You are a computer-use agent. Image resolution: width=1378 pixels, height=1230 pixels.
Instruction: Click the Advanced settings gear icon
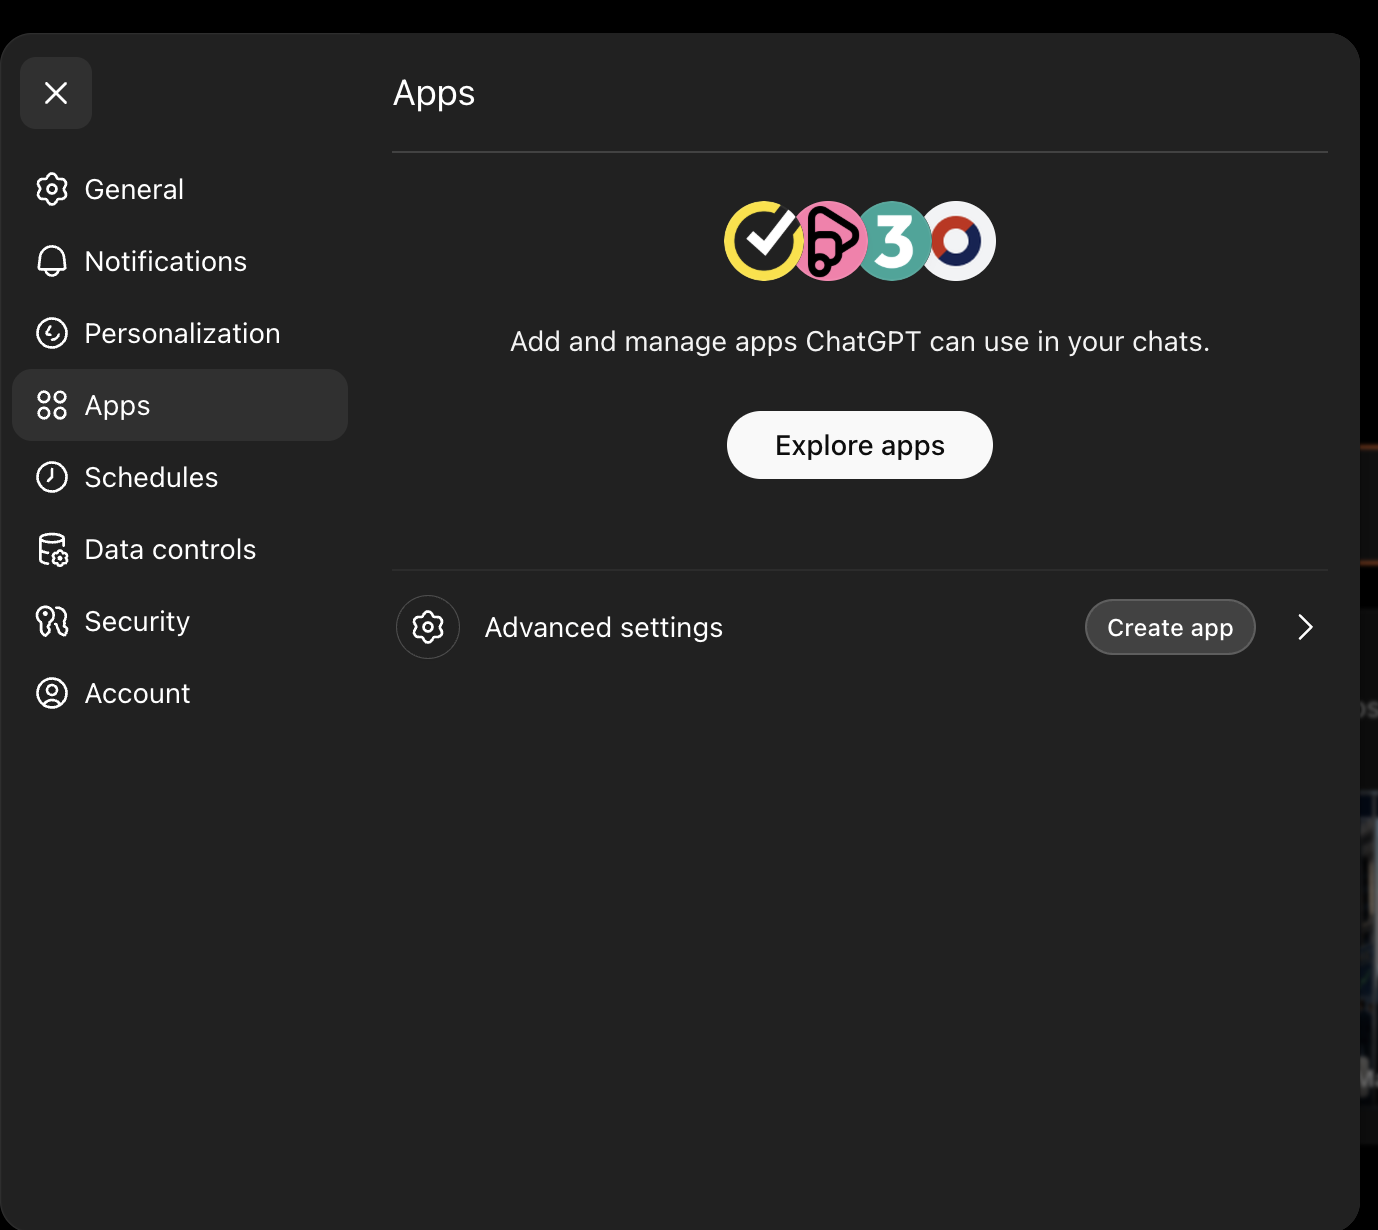click(428, 627)
